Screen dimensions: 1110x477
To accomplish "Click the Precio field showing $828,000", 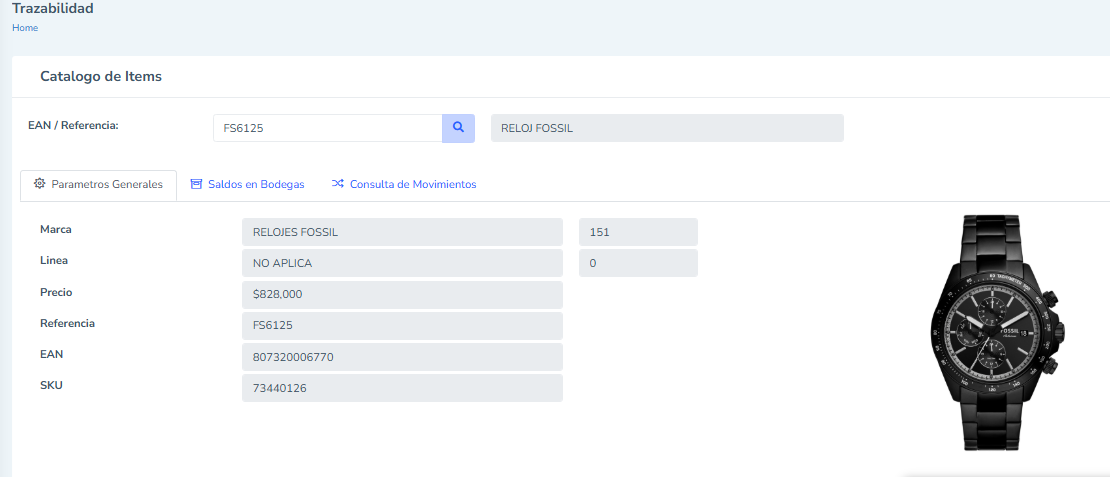I will pyautogui.click(x=402, y=295).
